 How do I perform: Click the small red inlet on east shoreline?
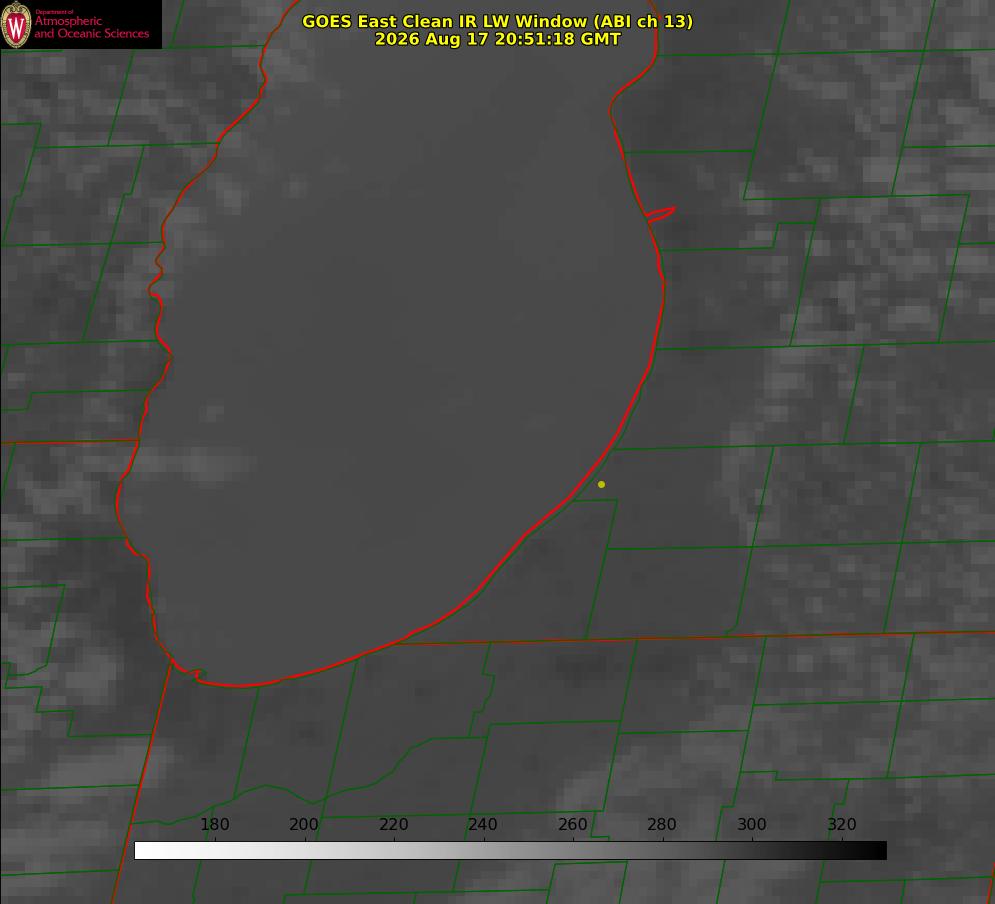click(x=661, y=214)
